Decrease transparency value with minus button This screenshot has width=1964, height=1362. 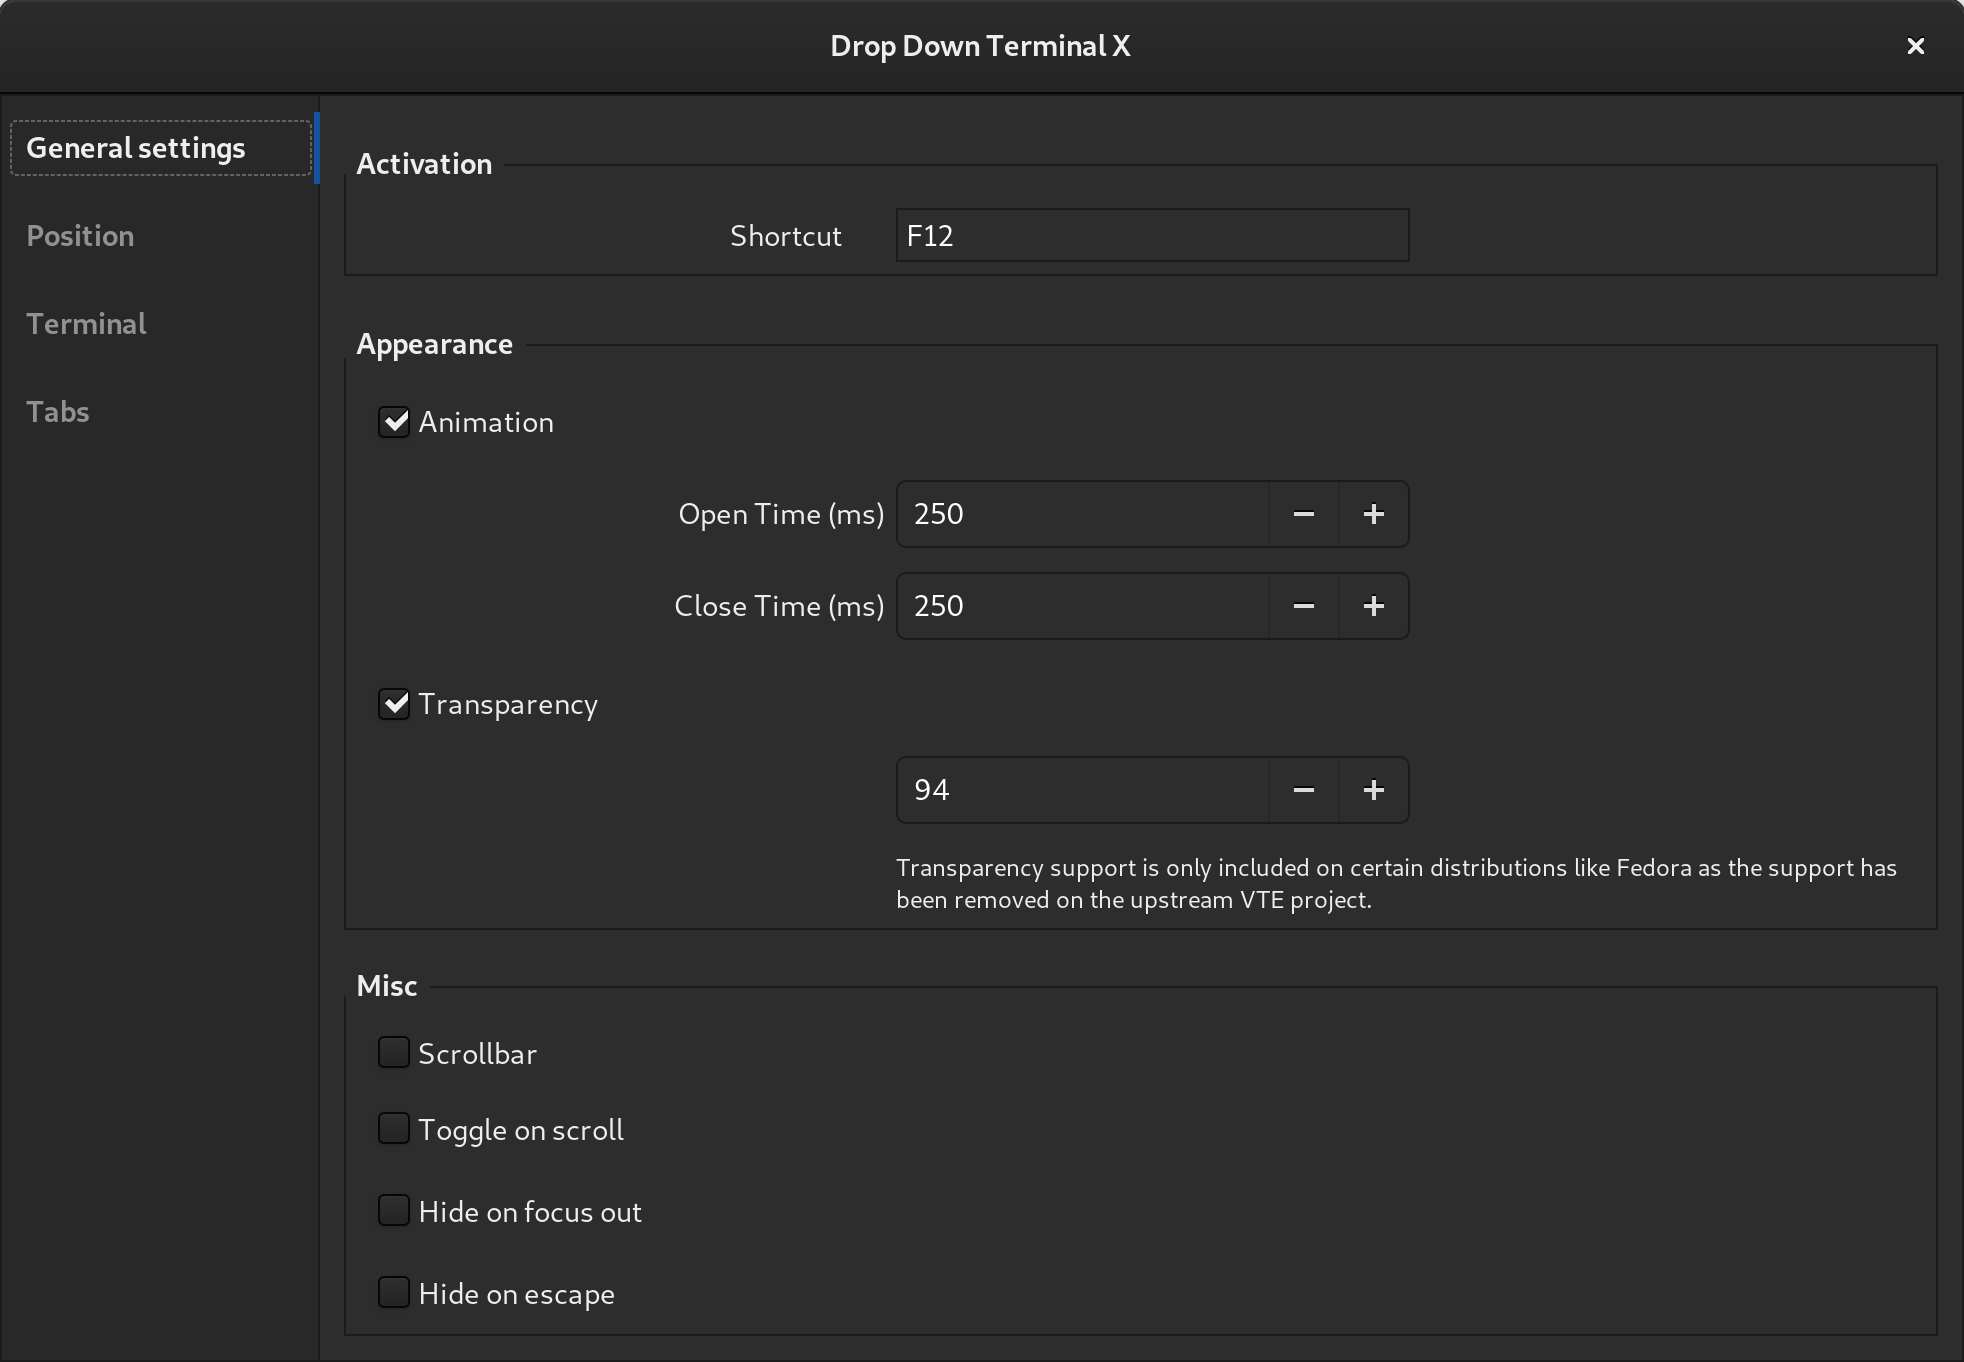point(1303,790)
